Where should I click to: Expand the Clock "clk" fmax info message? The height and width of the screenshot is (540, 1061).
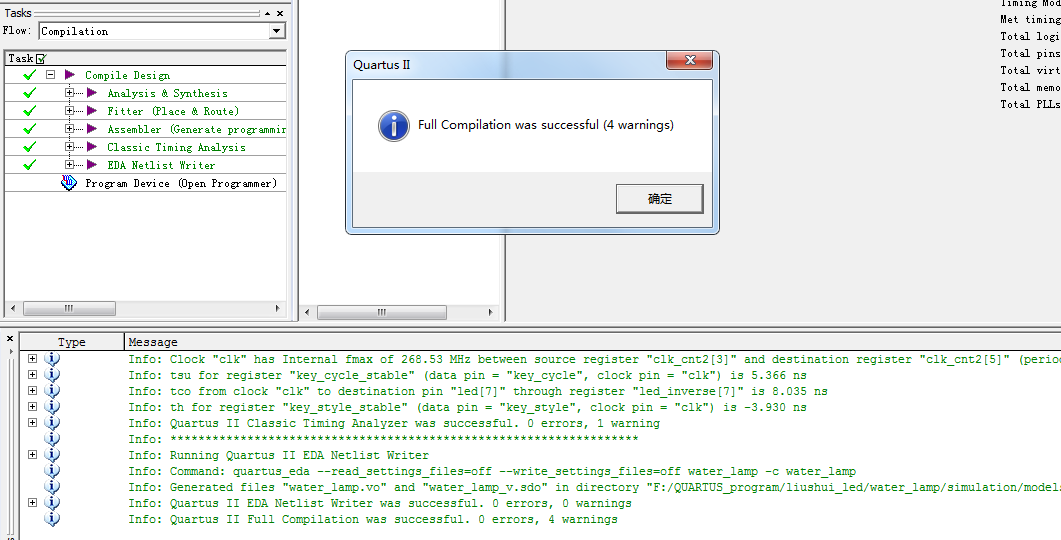(x=32, y=359)
